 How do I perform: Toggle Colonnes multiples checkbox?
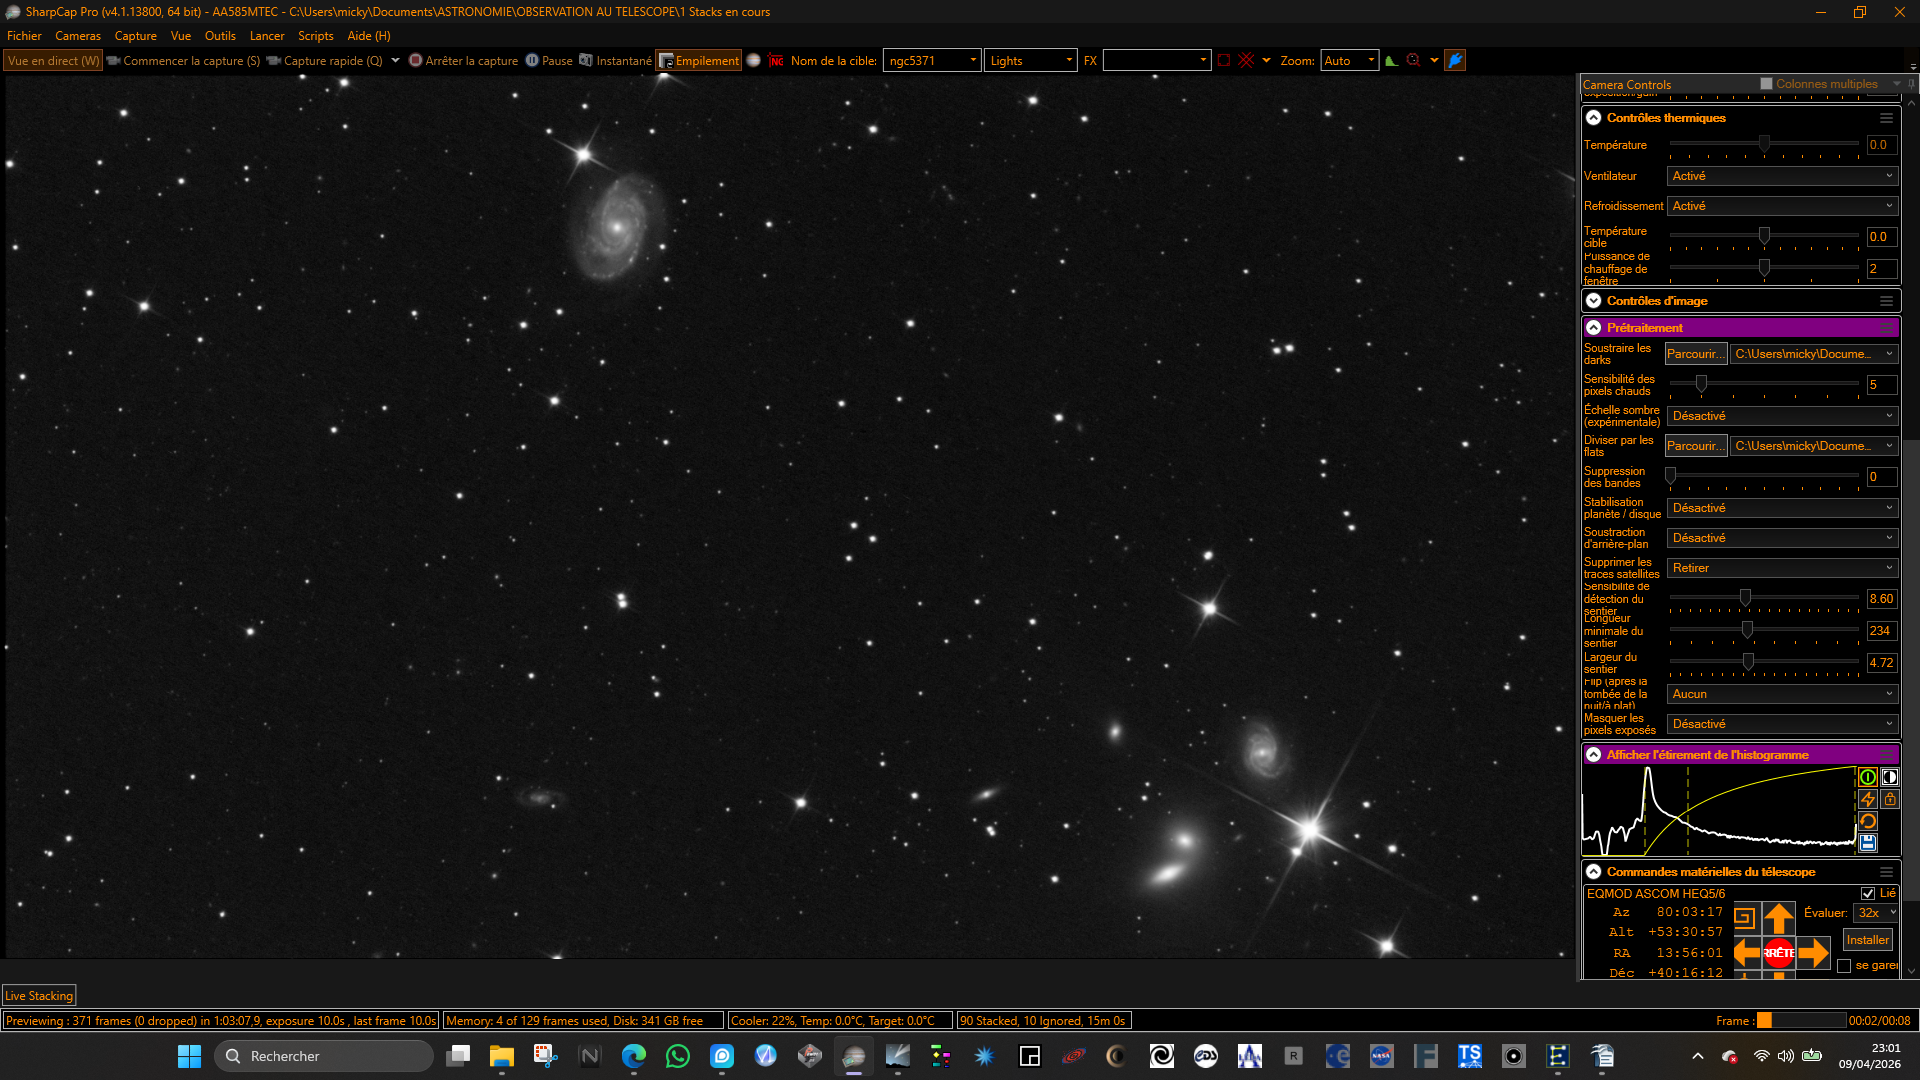click(1766, 84)
